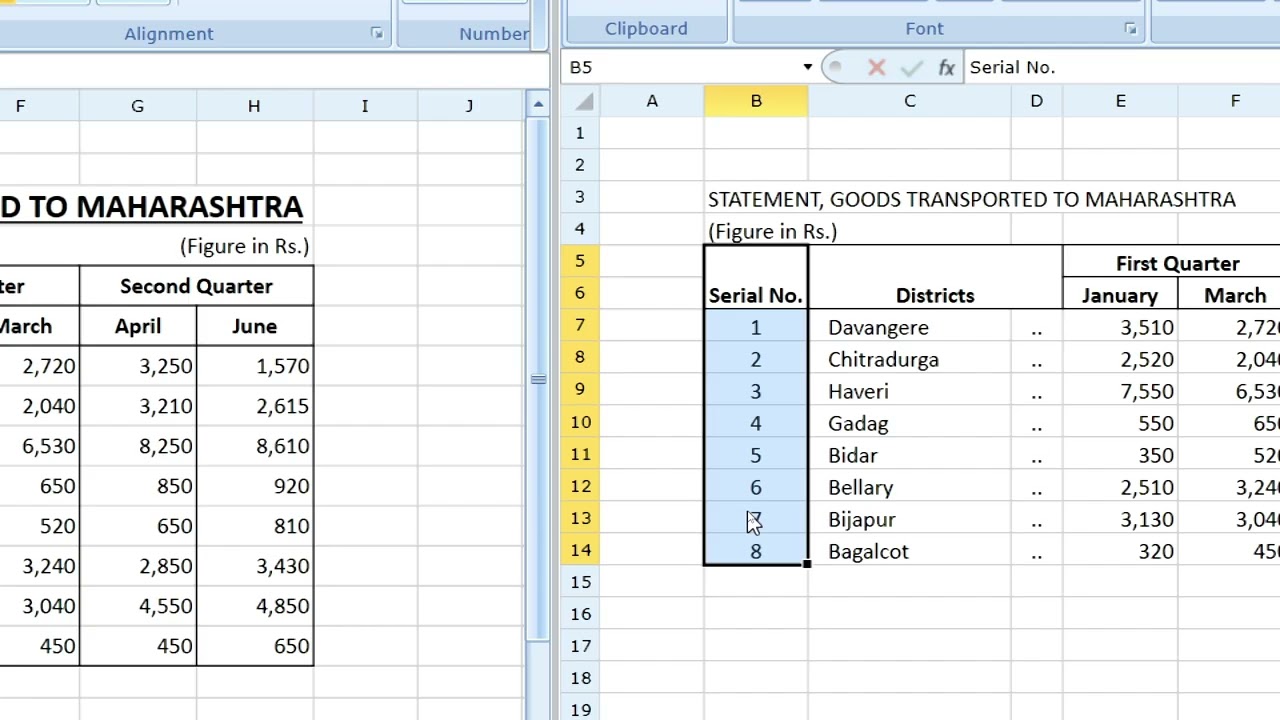Click the January value 7,550 cell
Viewport: 1280px width, 720px height.
tap(1120, 391)
